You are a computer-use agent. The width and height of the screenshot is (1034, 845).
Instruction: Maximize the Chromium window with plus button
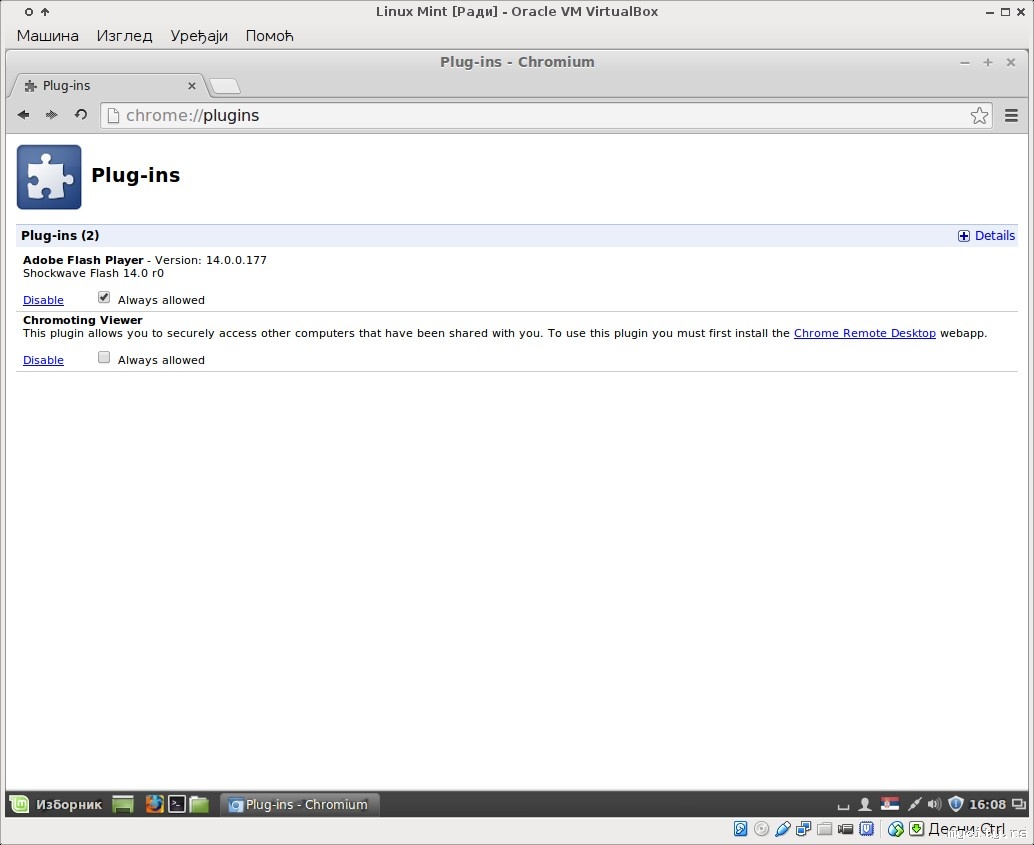[988, 62]
